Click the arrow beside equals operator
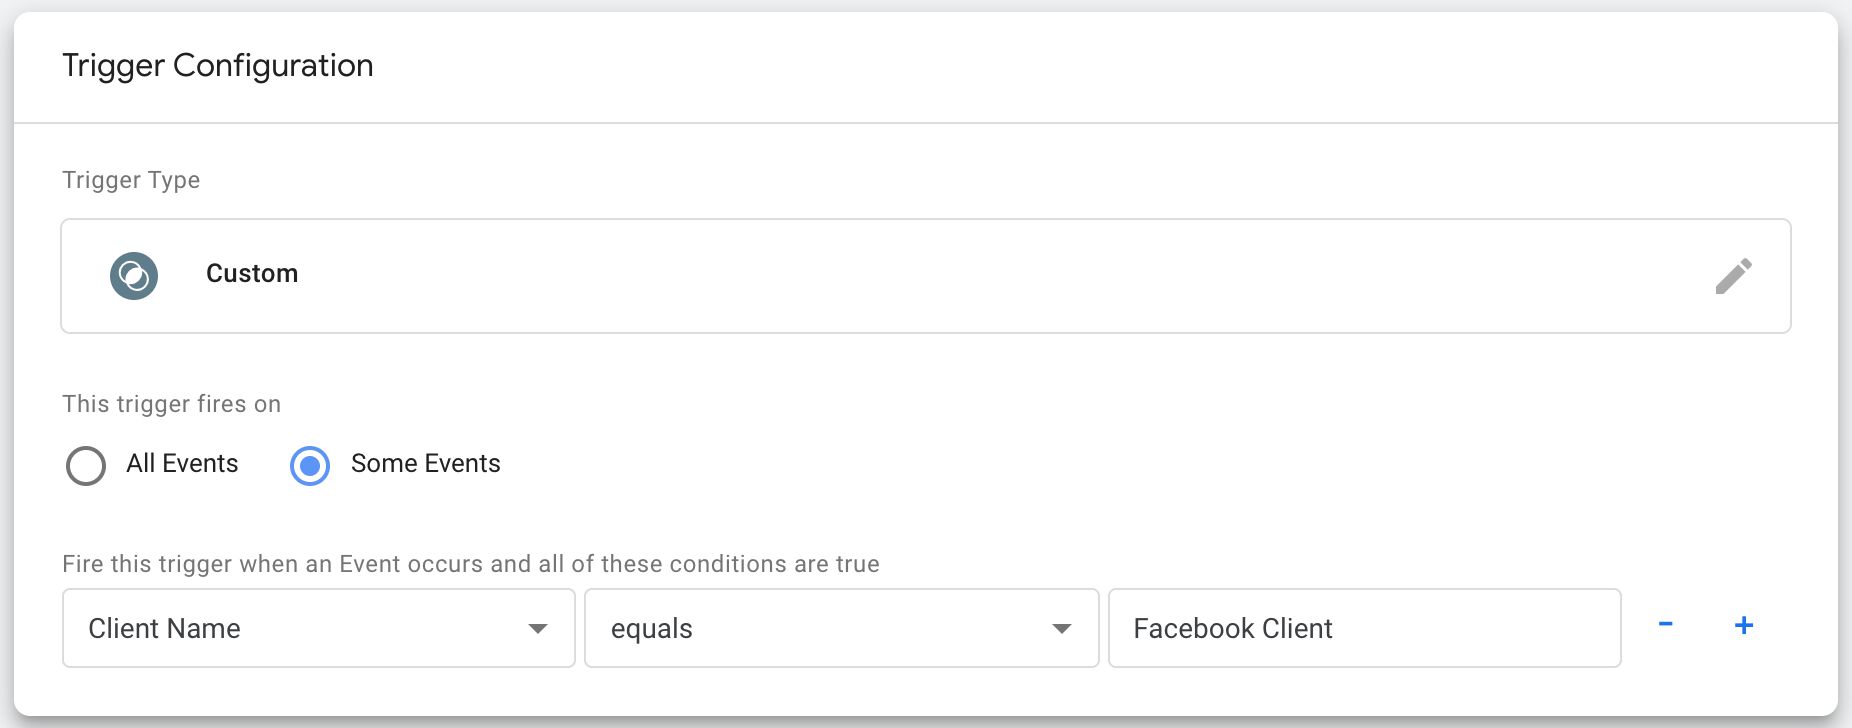Screen dimensions: 1852x728 click(x=1062, y=629)
